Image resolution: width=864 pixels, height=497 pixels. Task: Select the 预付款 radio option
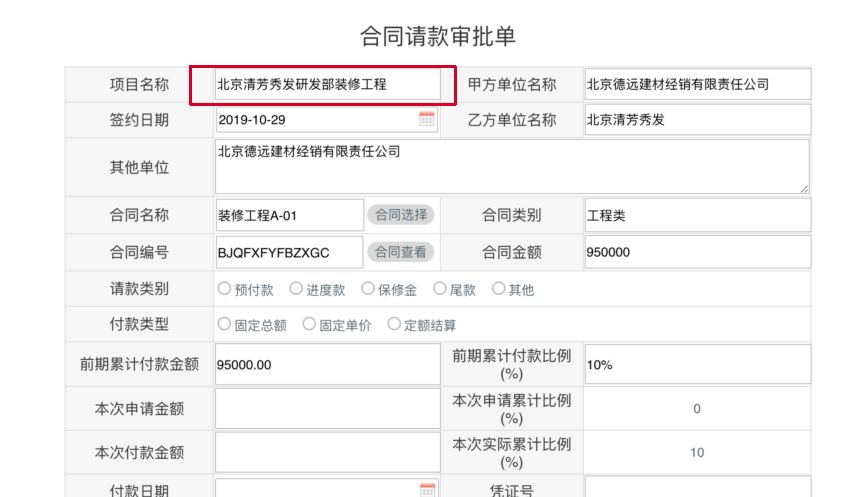(x=224, y=289)
